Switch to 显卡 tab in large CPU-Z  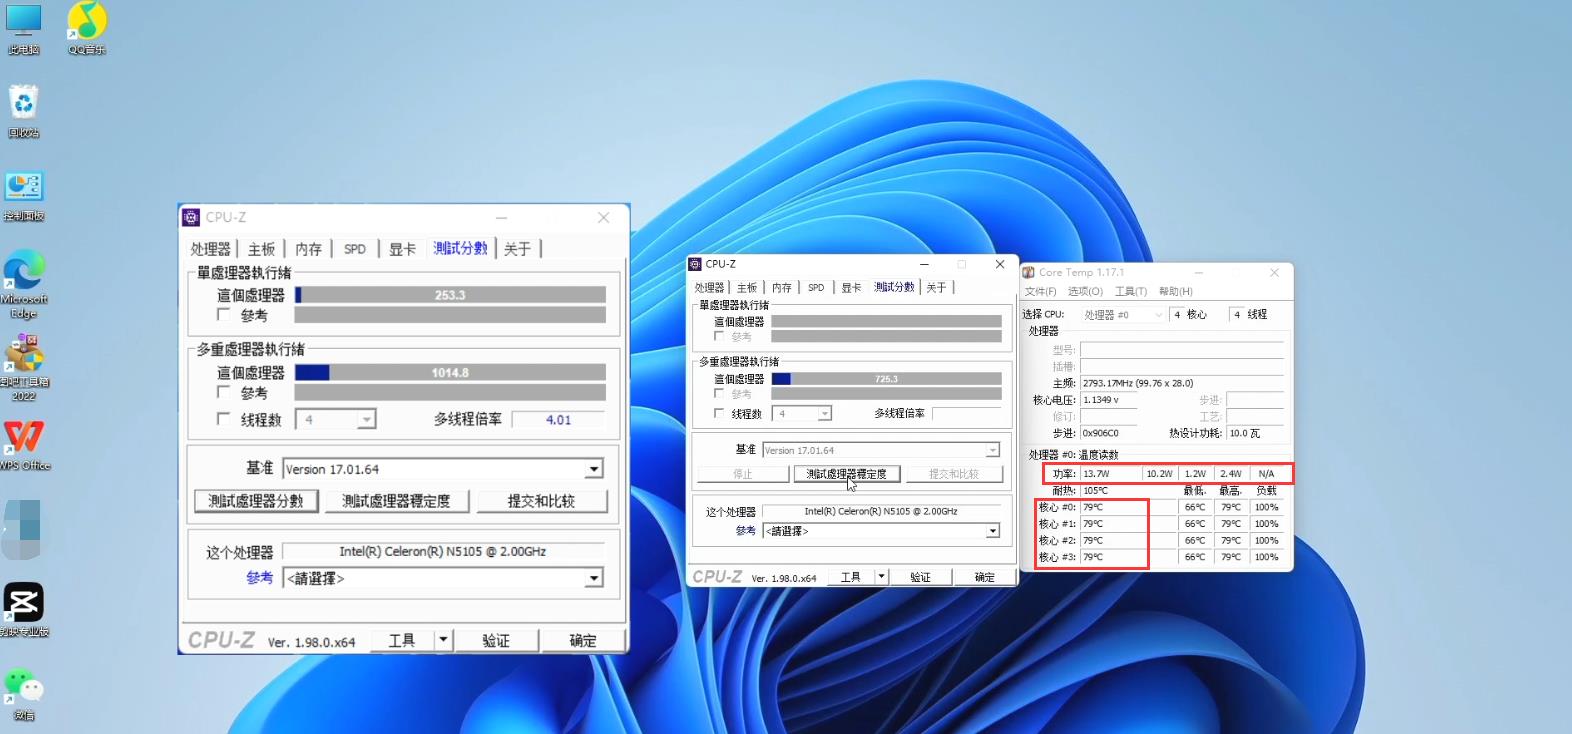[x=402, y=249]
